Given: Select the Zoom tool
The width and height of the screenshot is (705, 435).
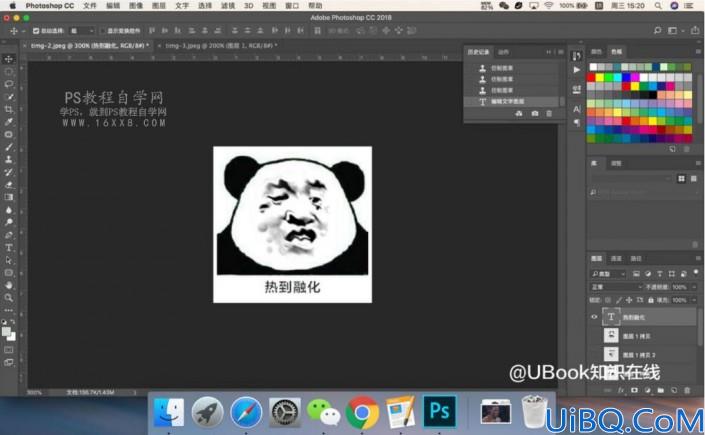Looking at the screenshot, I should 9,298.
